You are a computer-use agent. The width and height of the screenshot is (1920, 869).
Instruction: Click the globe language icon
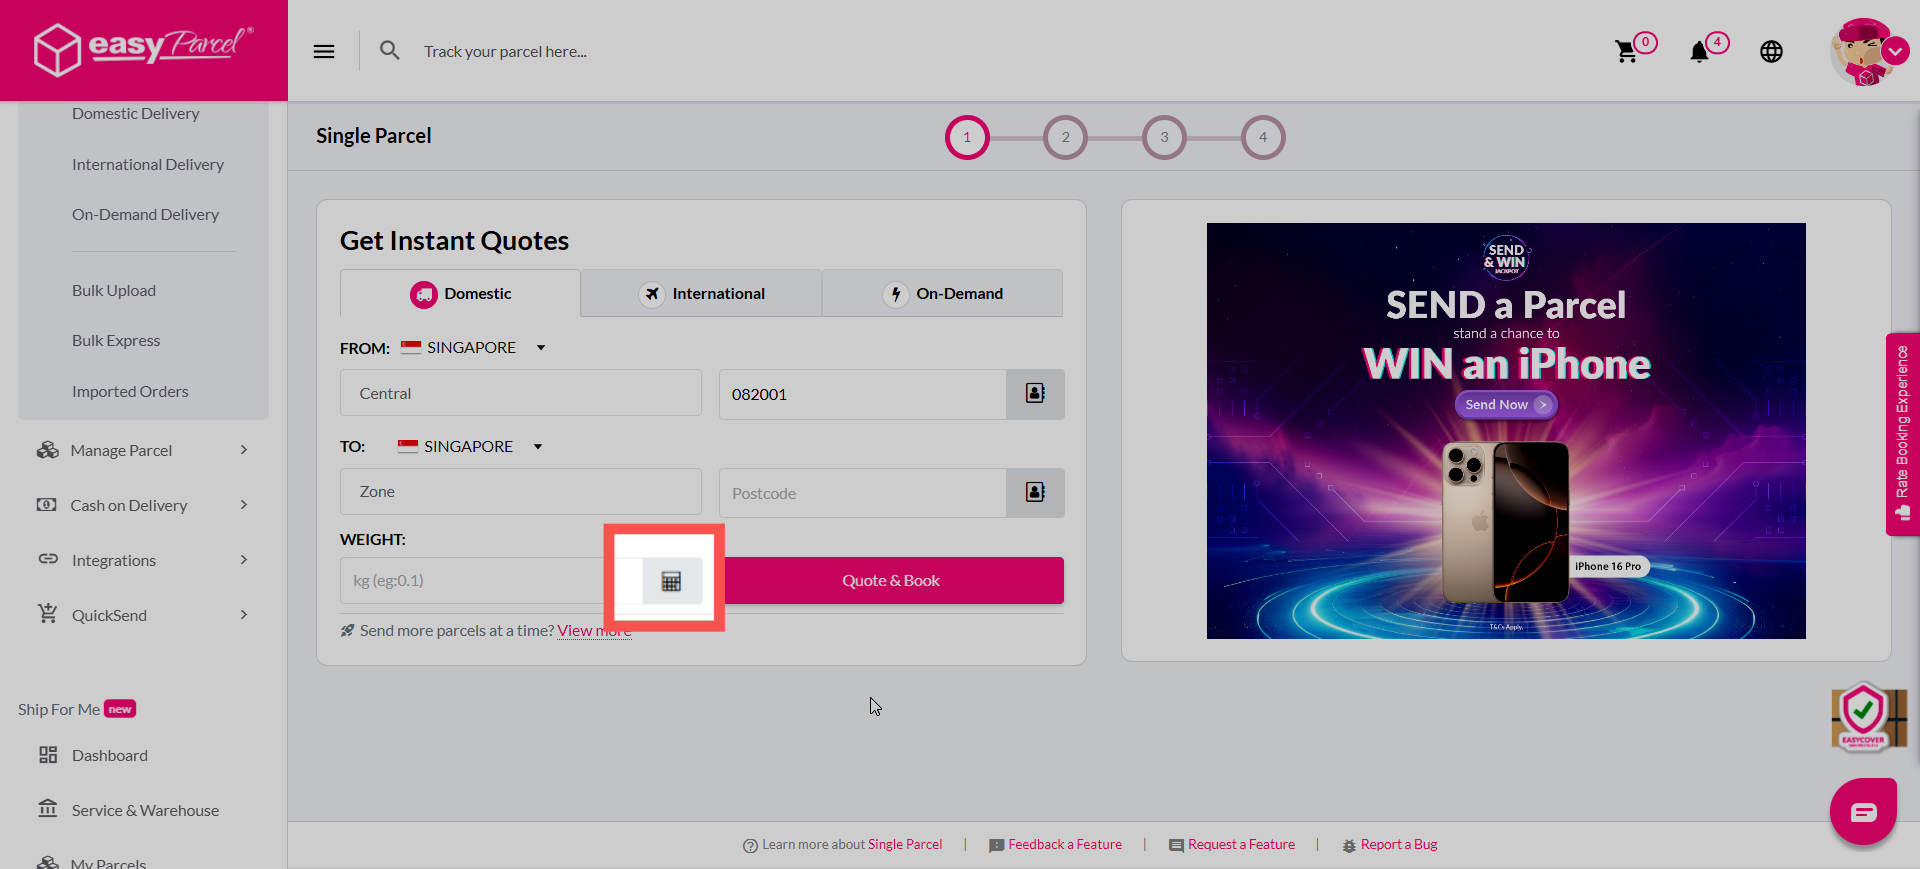coord(1771,51)
